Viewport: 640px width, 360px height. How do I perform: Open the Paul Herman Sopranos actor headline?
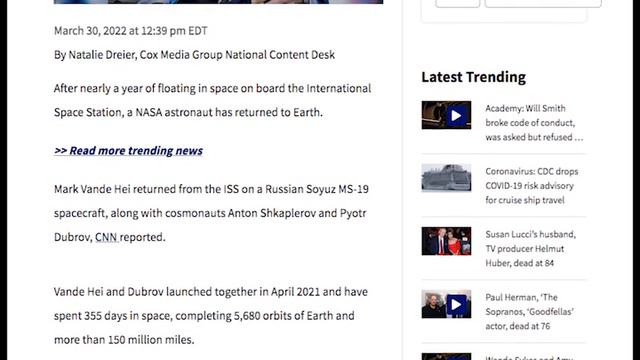tap(529, 311)
